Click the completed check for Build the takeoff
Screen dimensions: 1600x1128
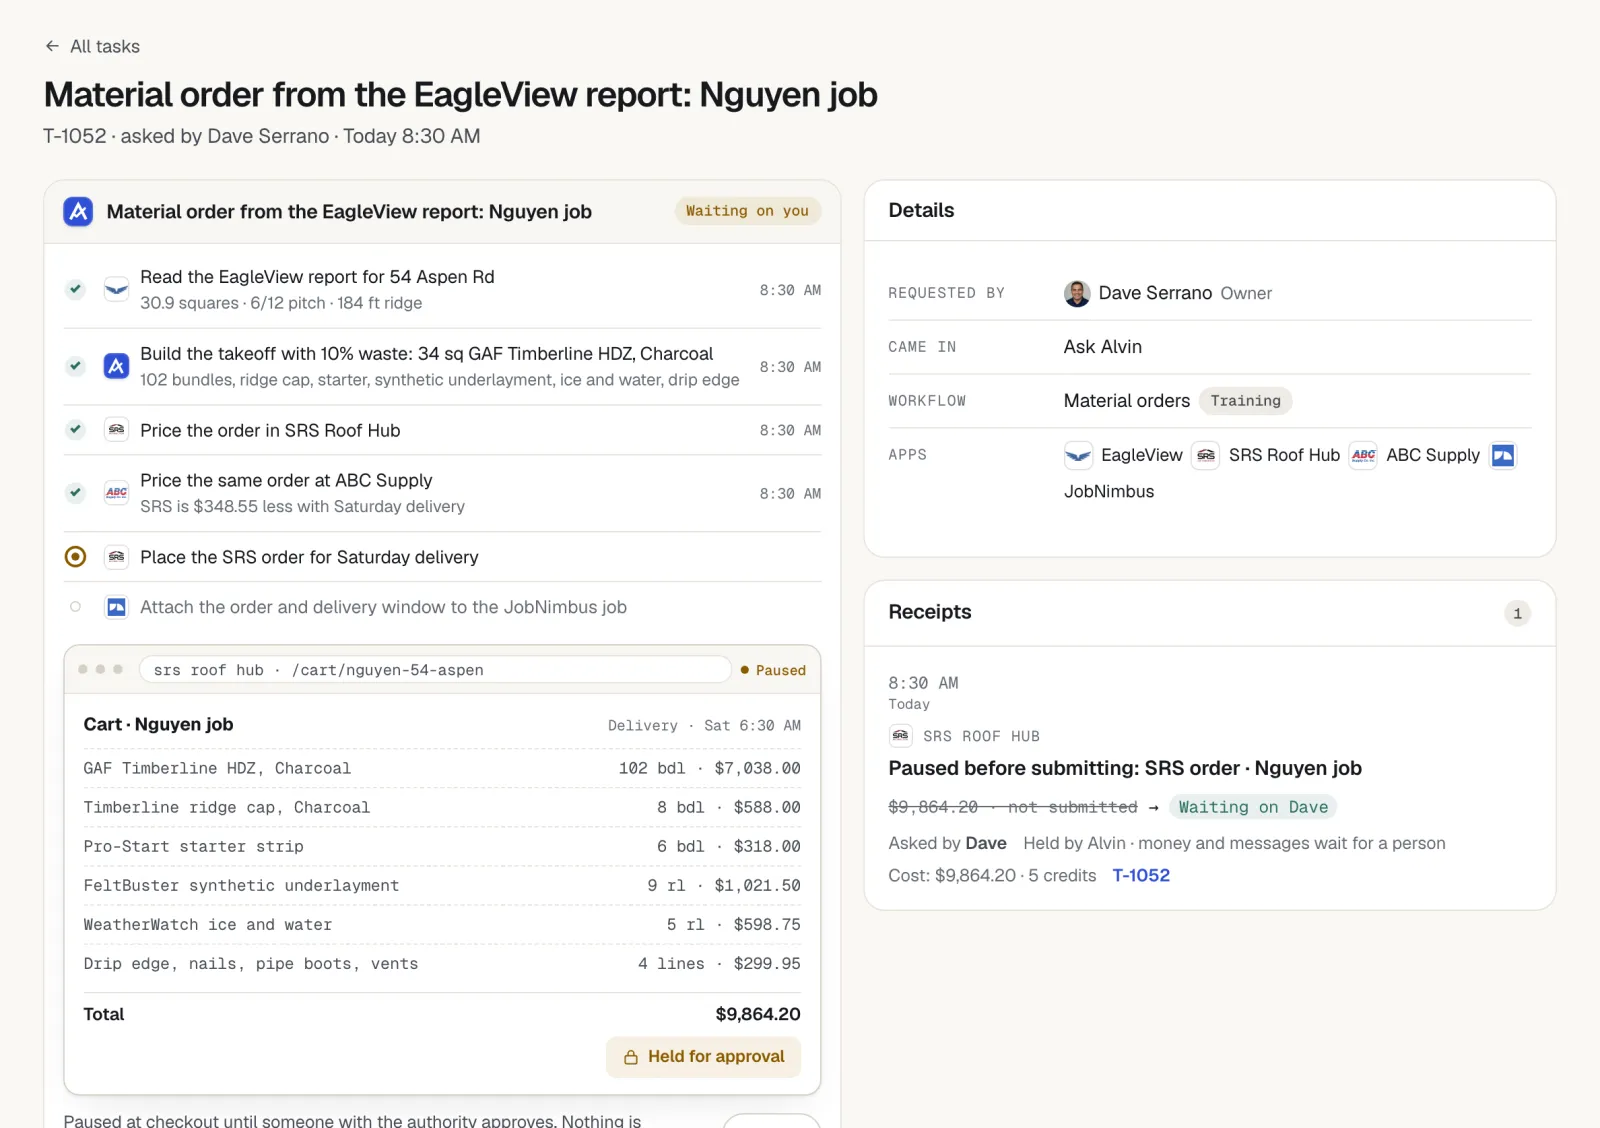pos(75,366)
